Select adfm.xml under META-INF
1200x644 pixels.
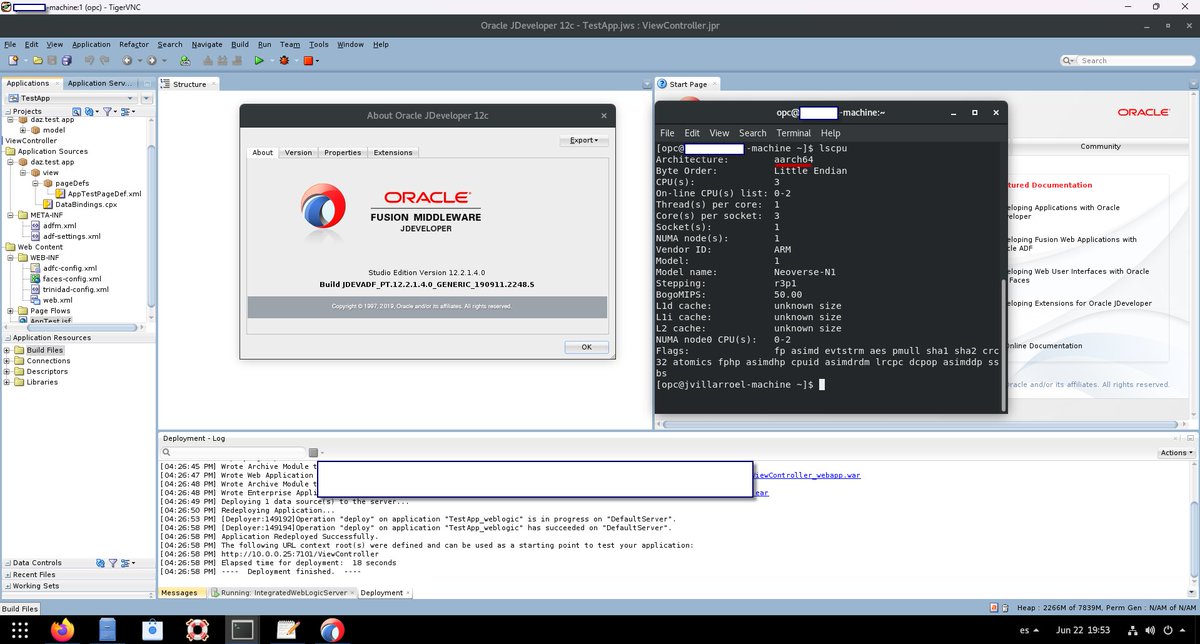53,226
